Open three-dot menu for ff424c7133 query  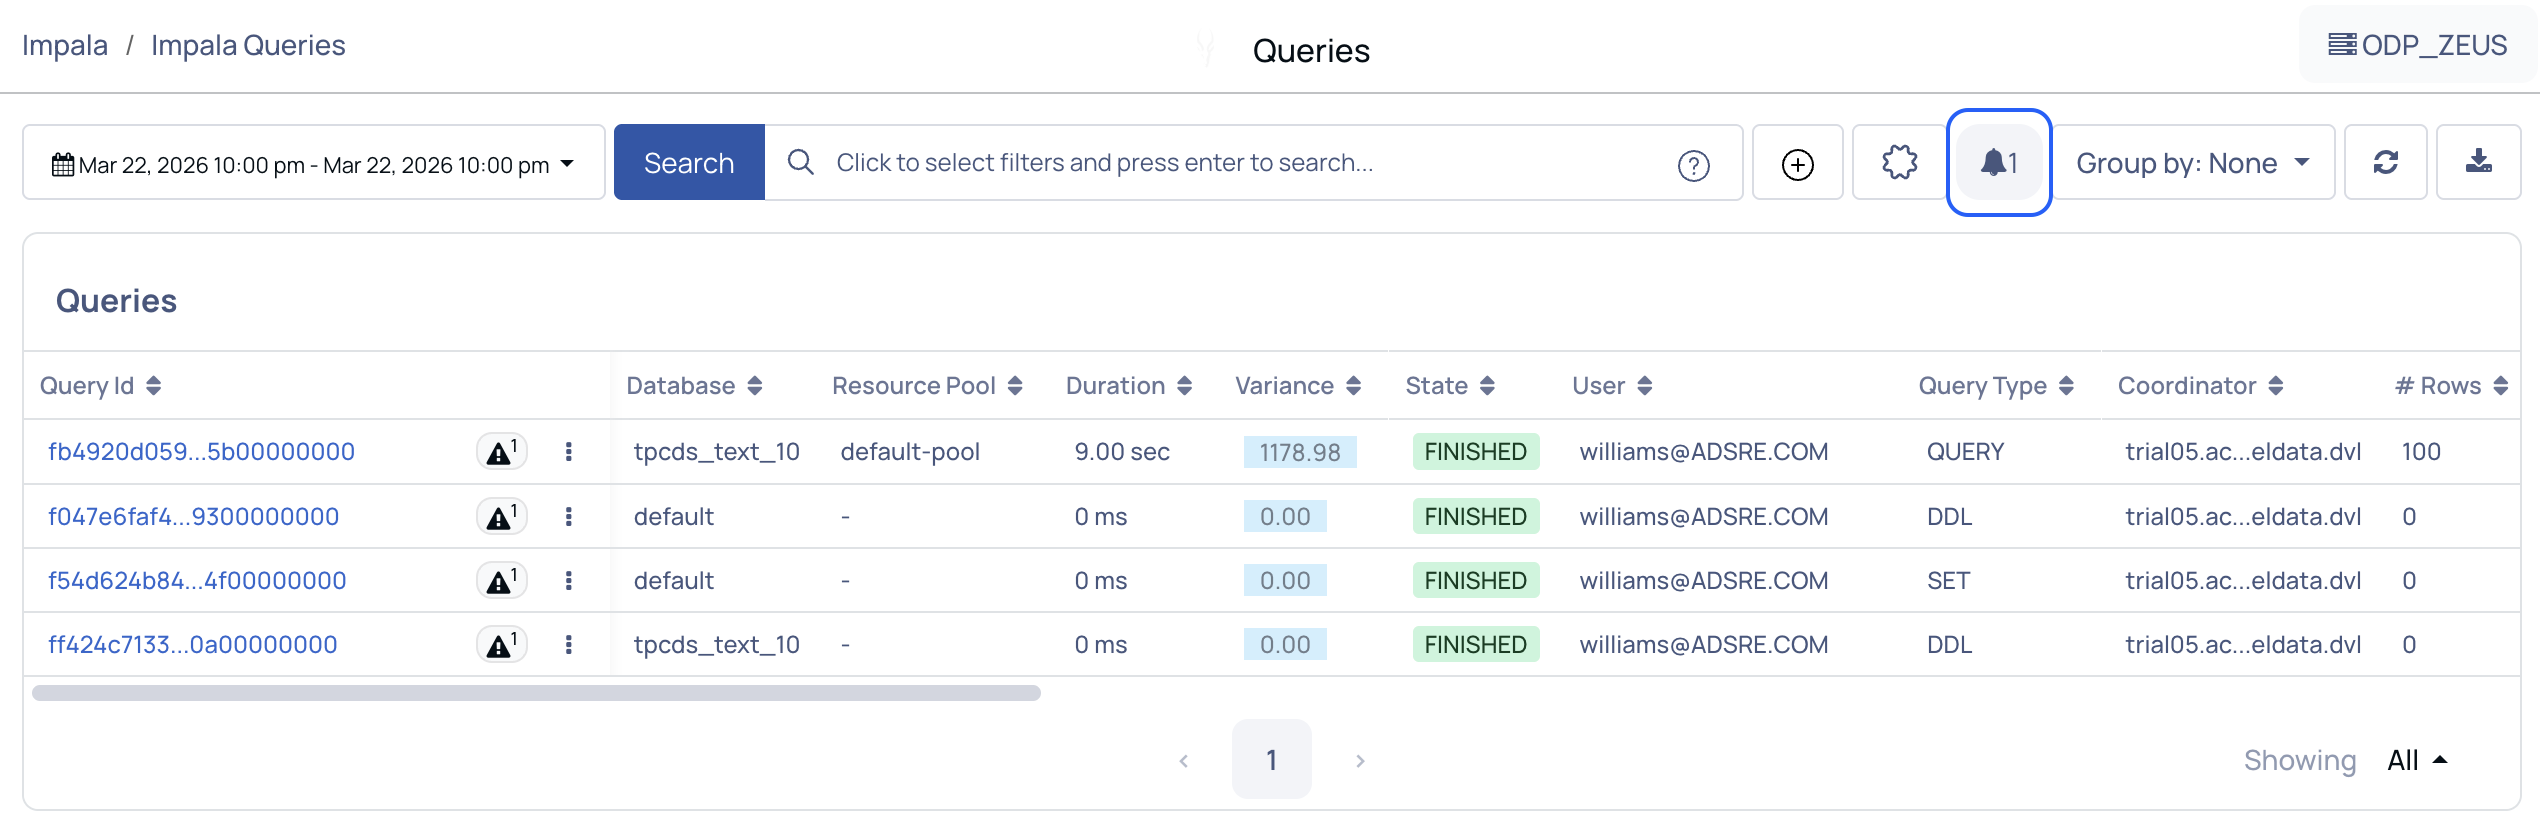(x=569, y=645)
